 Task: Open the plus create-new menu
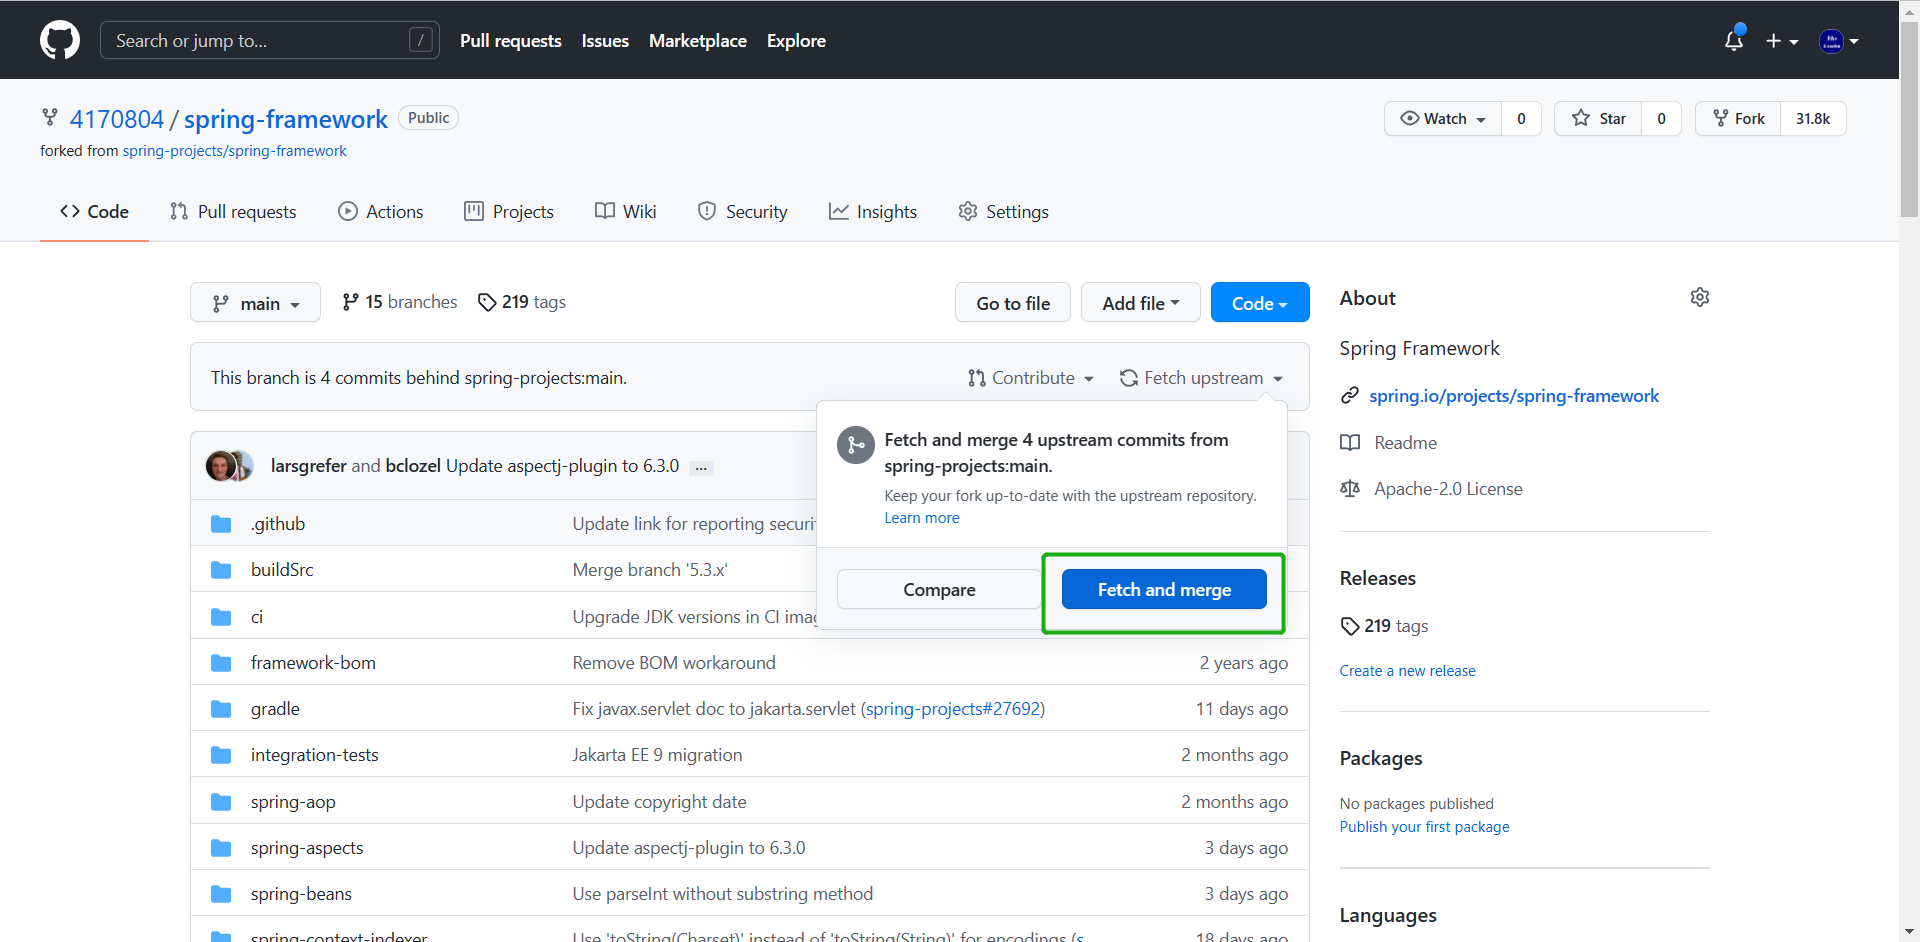pyautogui.click(x=1781, y=41)
